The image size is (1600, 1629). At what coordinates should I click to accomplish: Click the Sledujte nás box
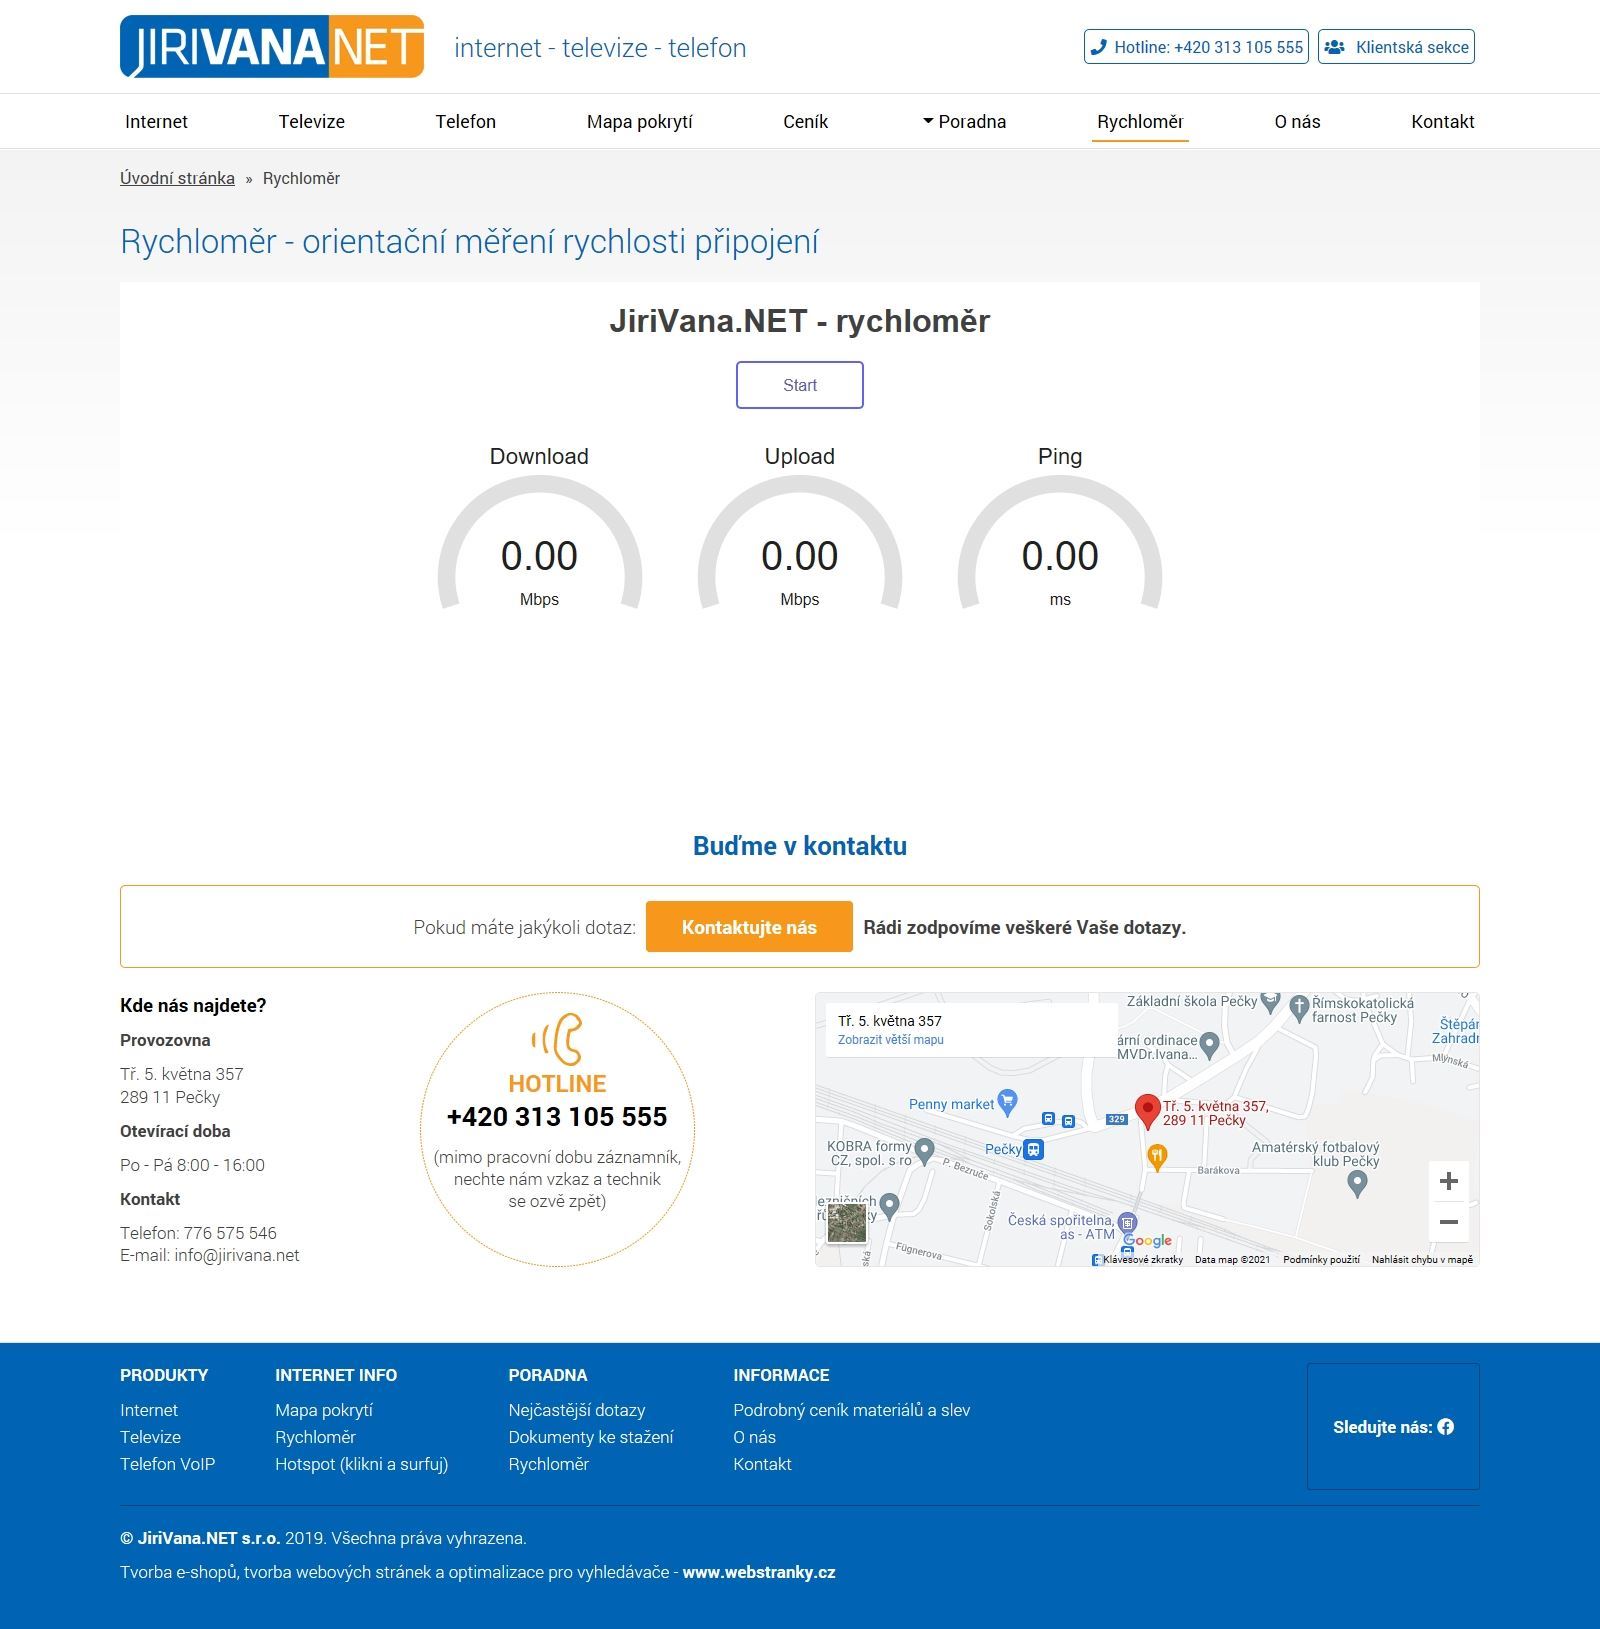[x=1393, y=1426]
